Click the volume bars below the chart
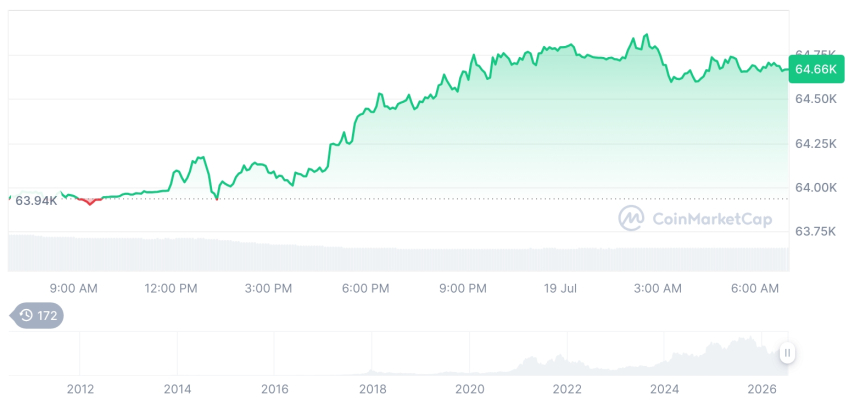Screen dimensions: 860x401 point(399,253)
